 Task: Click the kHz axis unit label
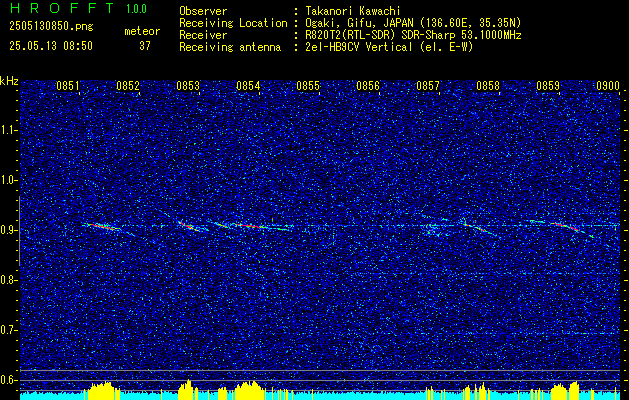tap(9, 81)
